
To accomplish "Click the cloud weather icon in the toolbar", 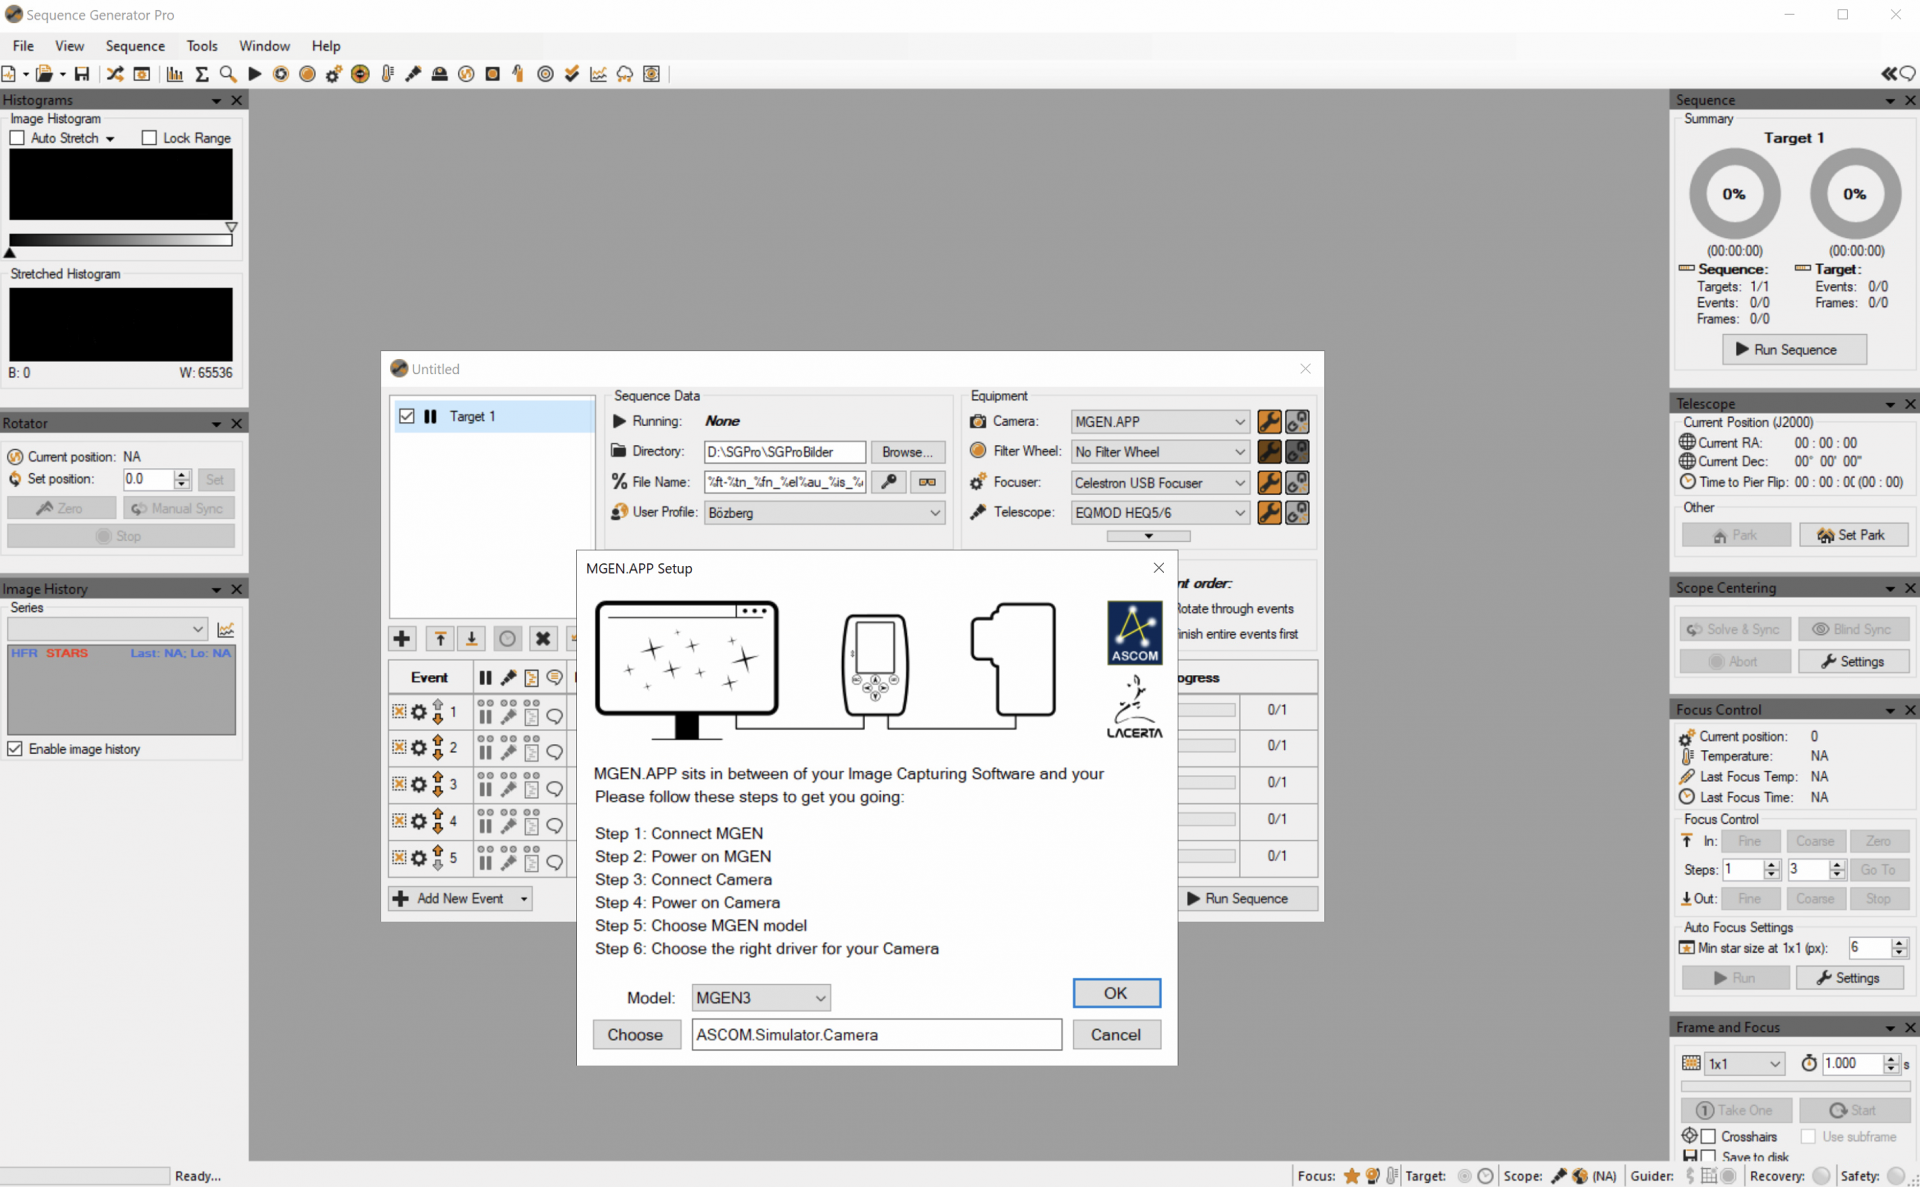I will pyautogui.click(x=625, y=74).
